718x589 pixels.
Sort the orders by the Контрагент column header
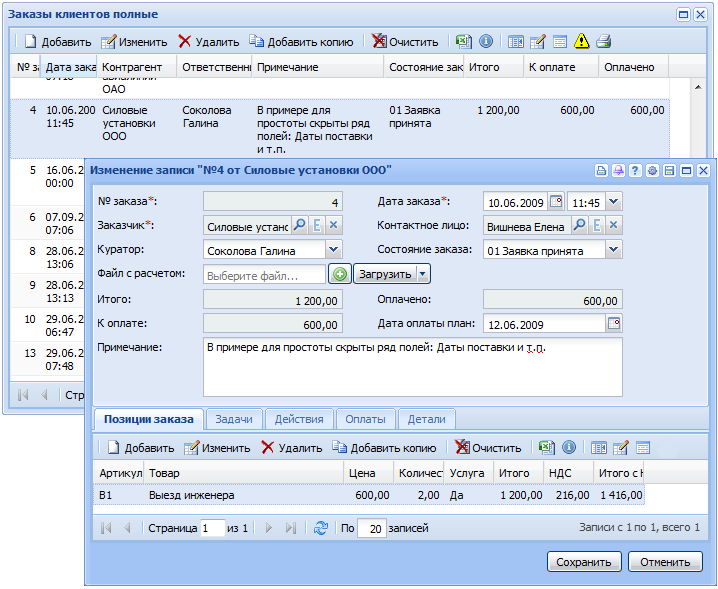click(x=136, y=67)
